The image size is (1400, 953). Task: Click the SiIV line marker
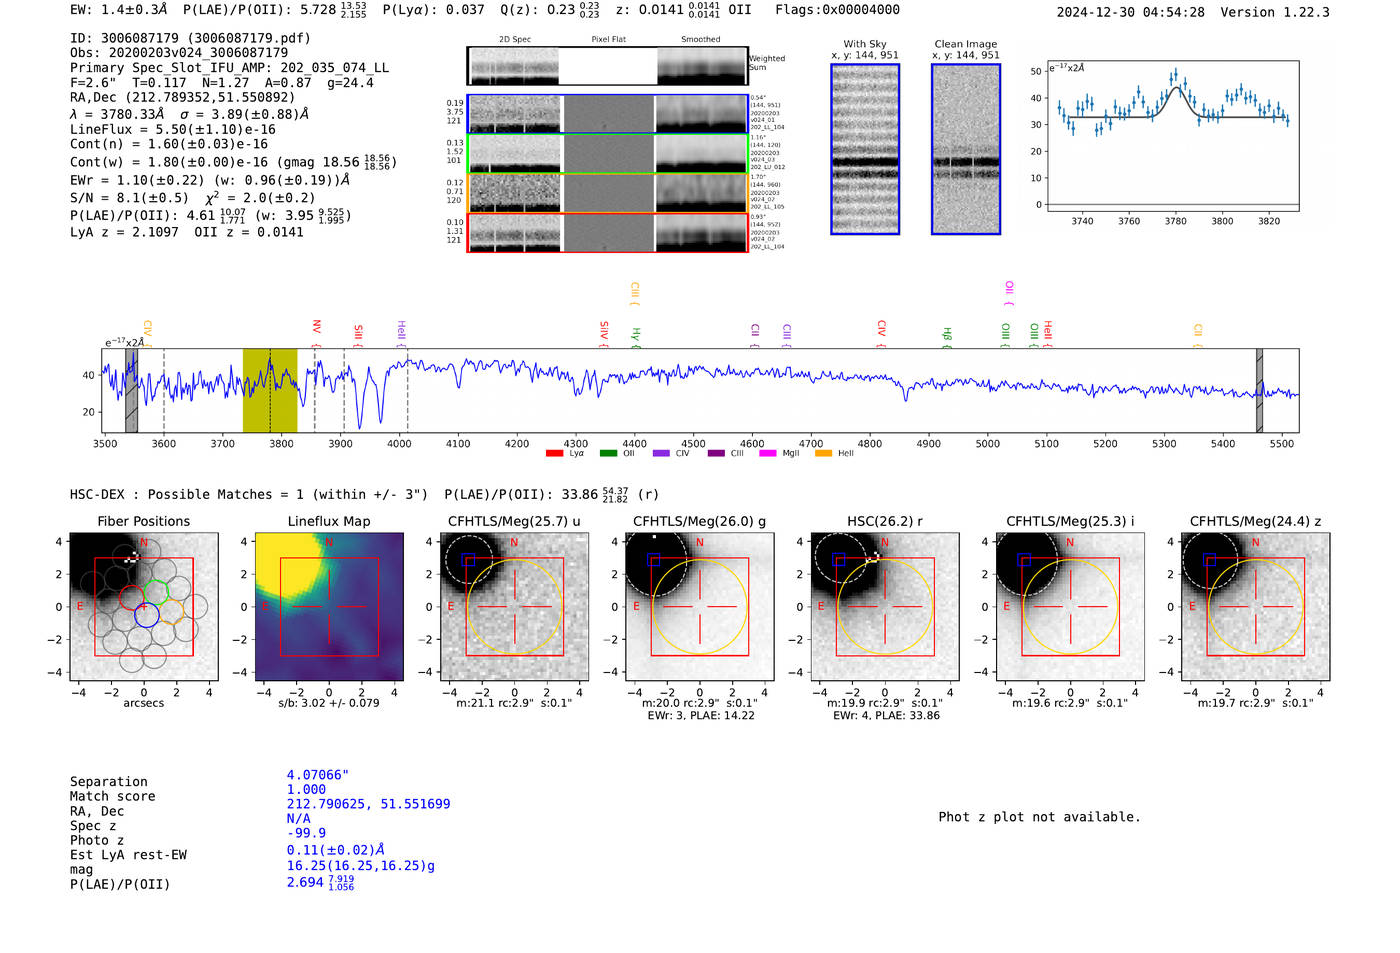click(603, 332)
